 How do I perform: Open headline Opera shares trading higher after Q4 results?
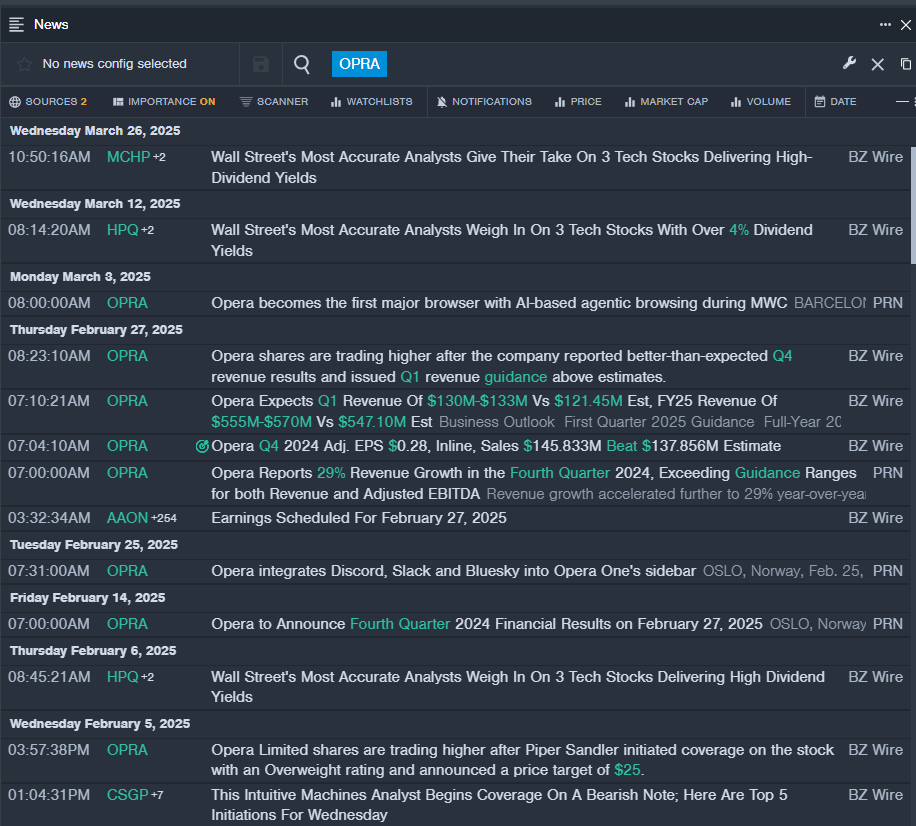coord(502,366)
